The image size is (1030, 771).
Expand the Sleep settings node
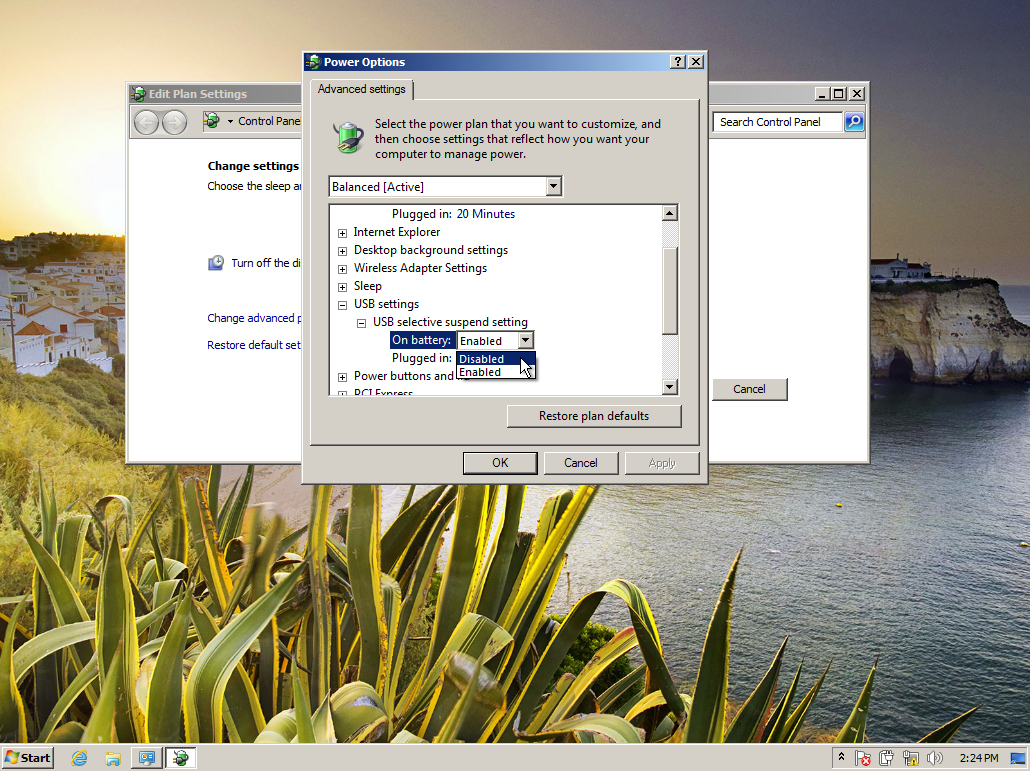(342, 286)
